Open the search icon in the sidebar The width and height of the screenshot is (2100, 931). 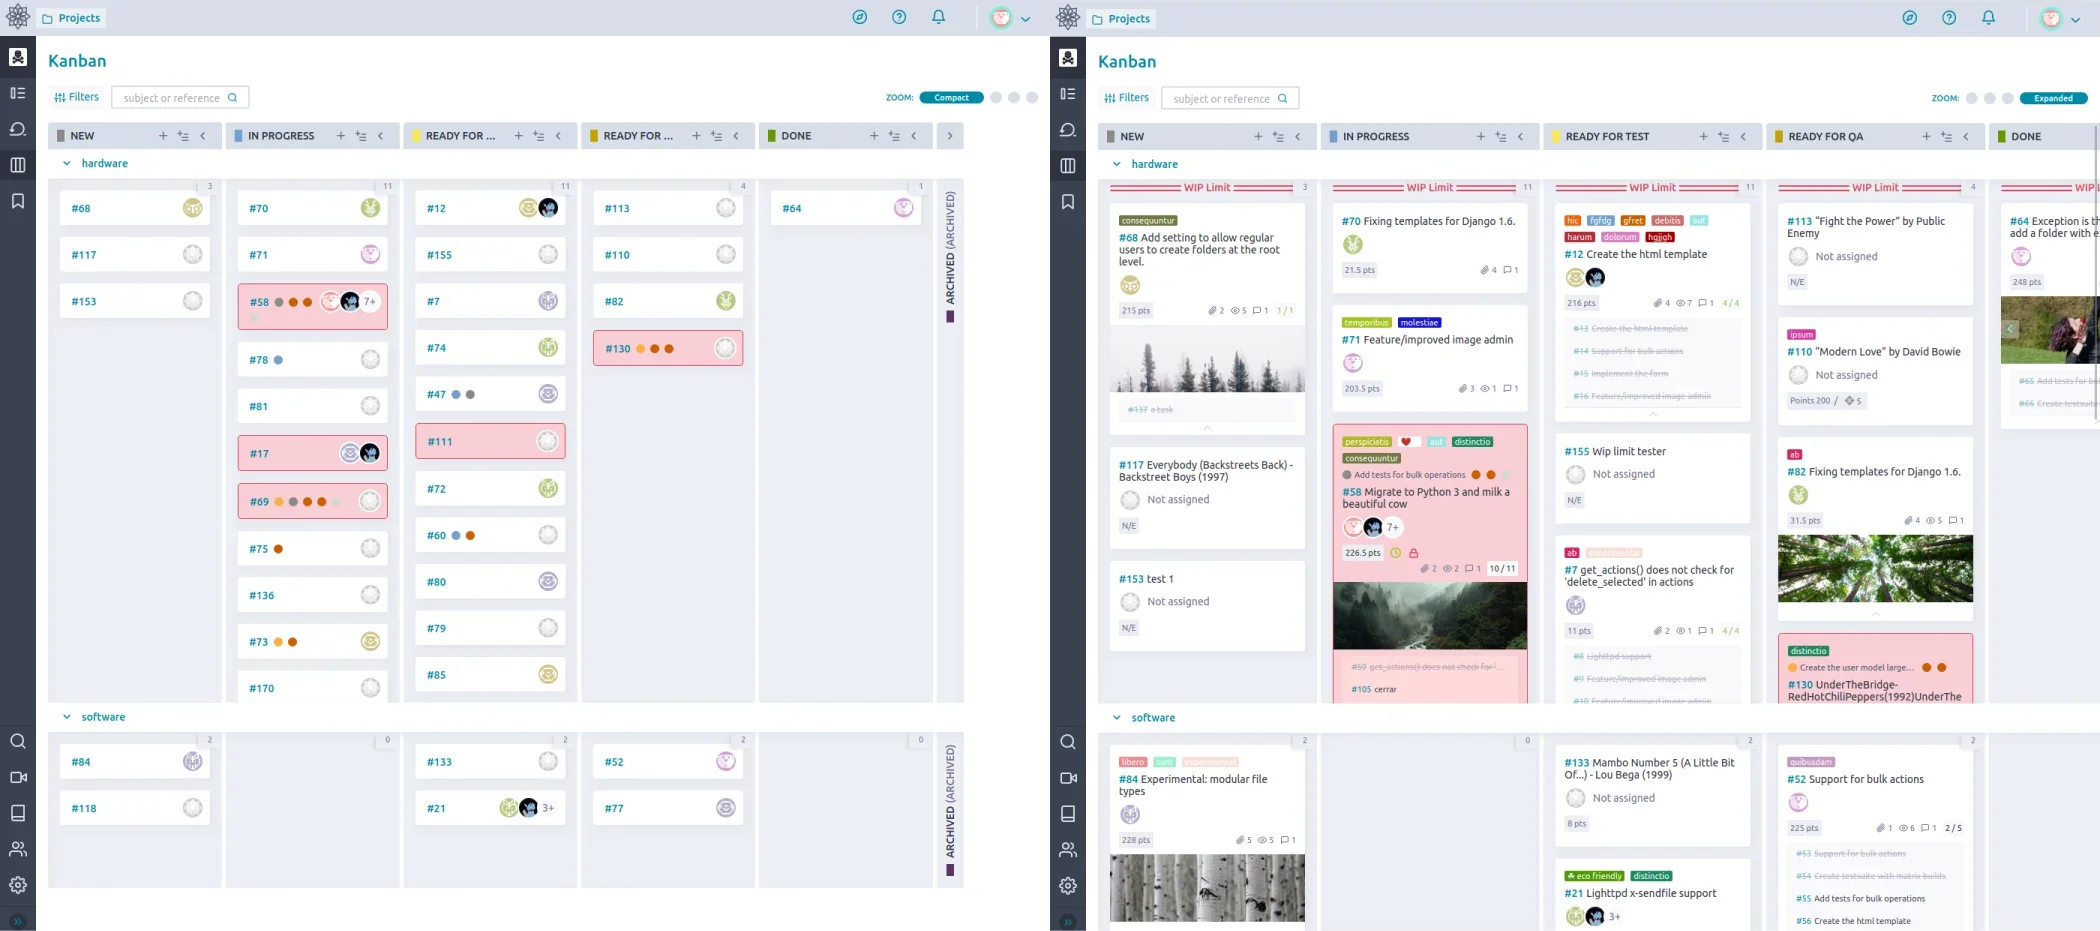17,741
